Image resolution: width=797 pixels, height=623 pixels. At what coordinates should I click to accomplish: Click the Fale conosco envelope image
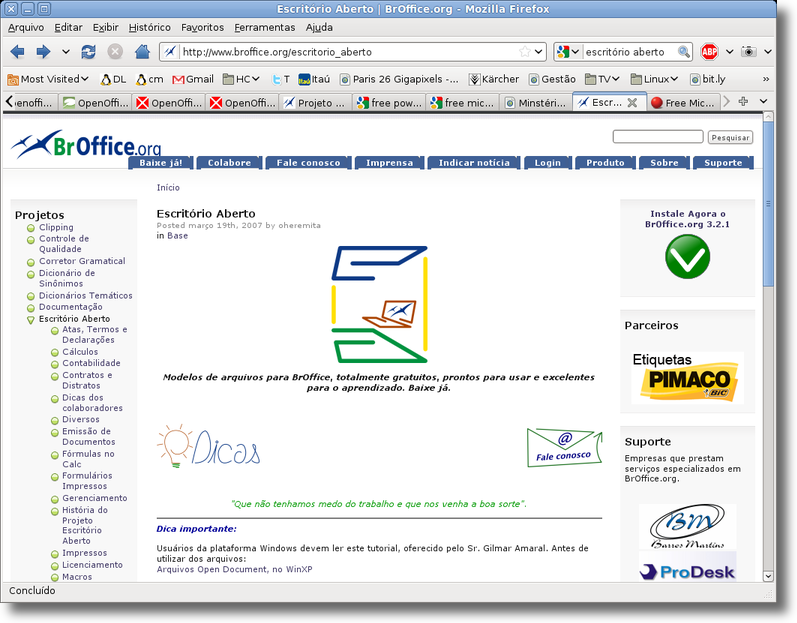[565, 447]
